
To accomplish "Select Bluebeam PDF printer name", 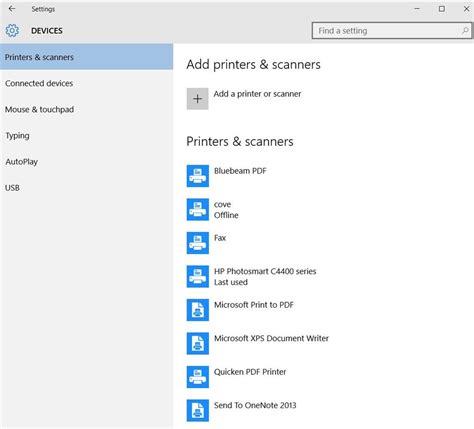I will point(240,171).
